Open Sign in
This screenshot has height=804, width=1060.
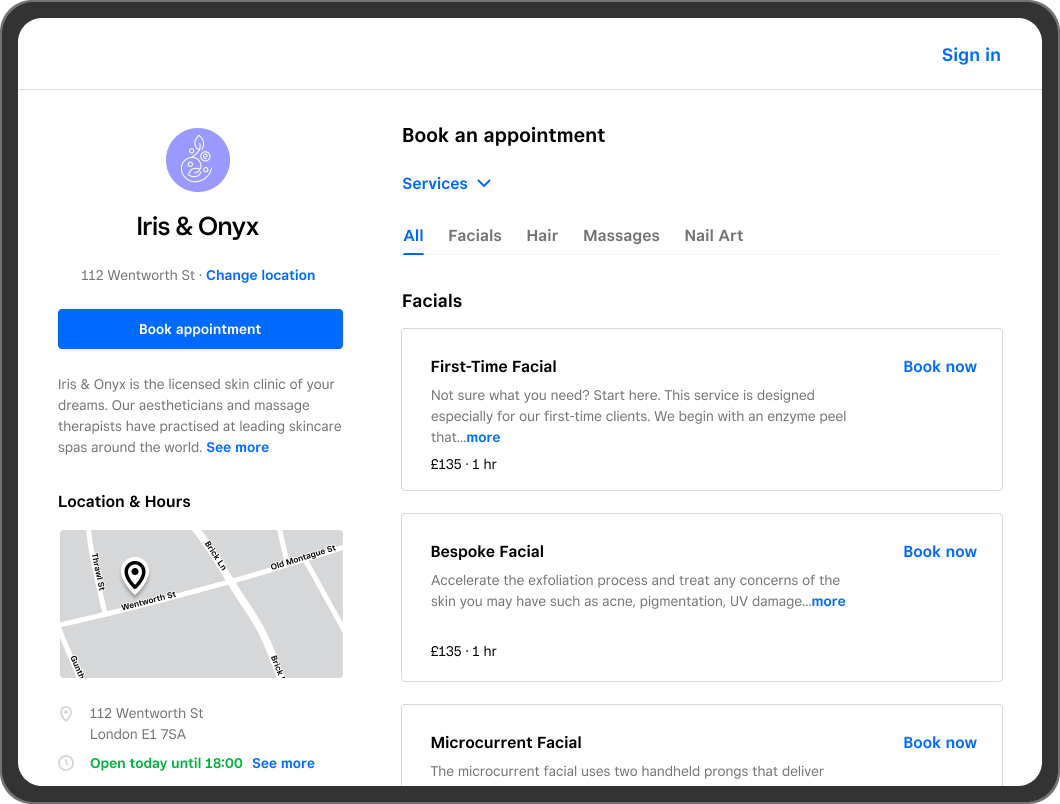coord(970,55)
